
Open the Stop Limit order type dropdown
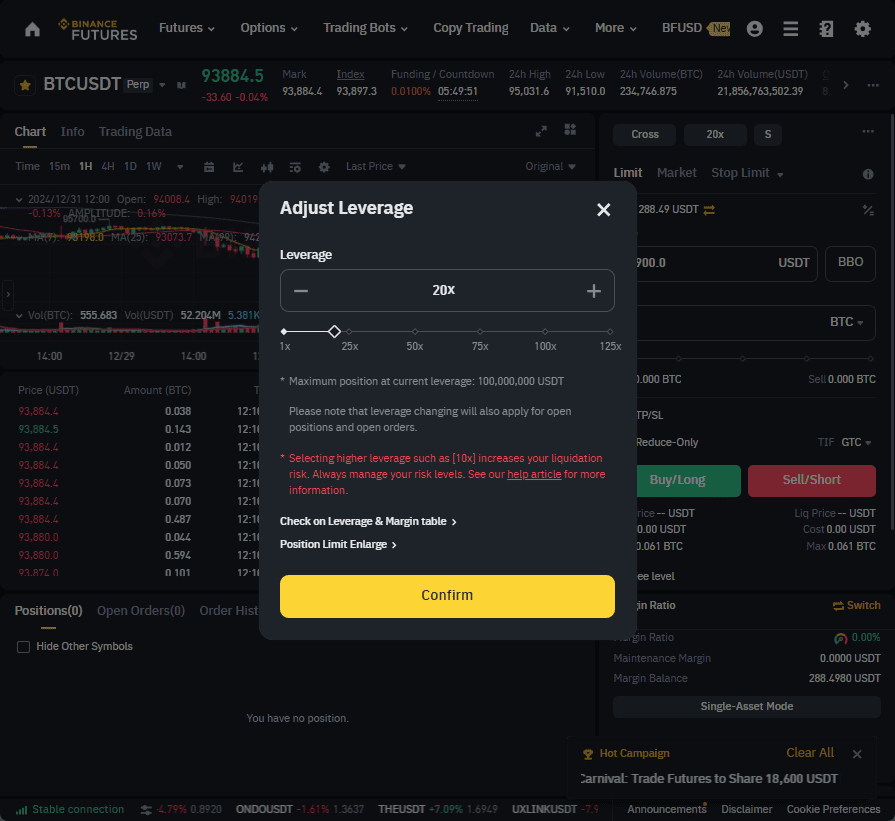coord(747,172)
